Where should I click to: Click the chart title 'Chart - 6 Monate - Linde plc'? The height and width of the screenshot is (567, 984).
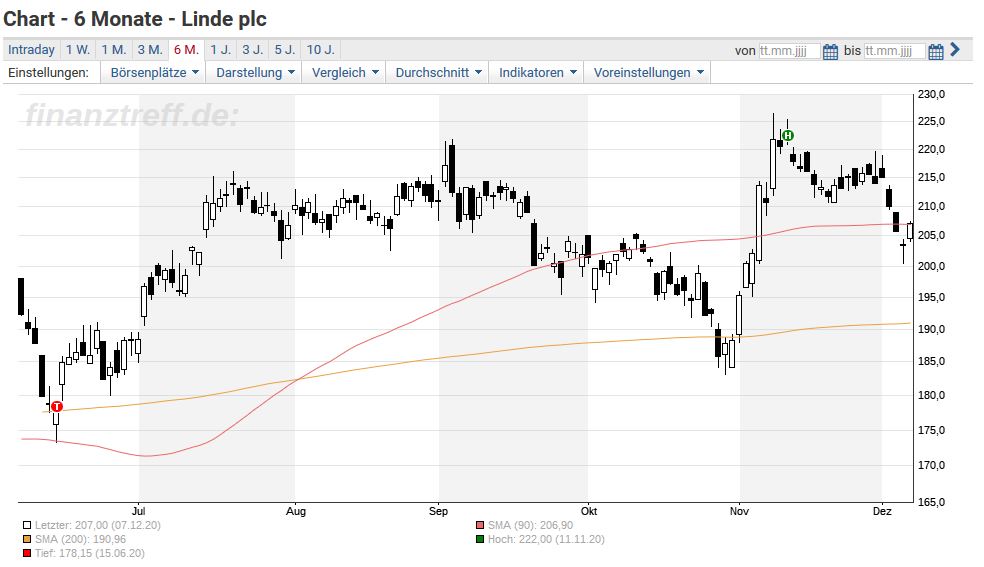click(135, 19)
